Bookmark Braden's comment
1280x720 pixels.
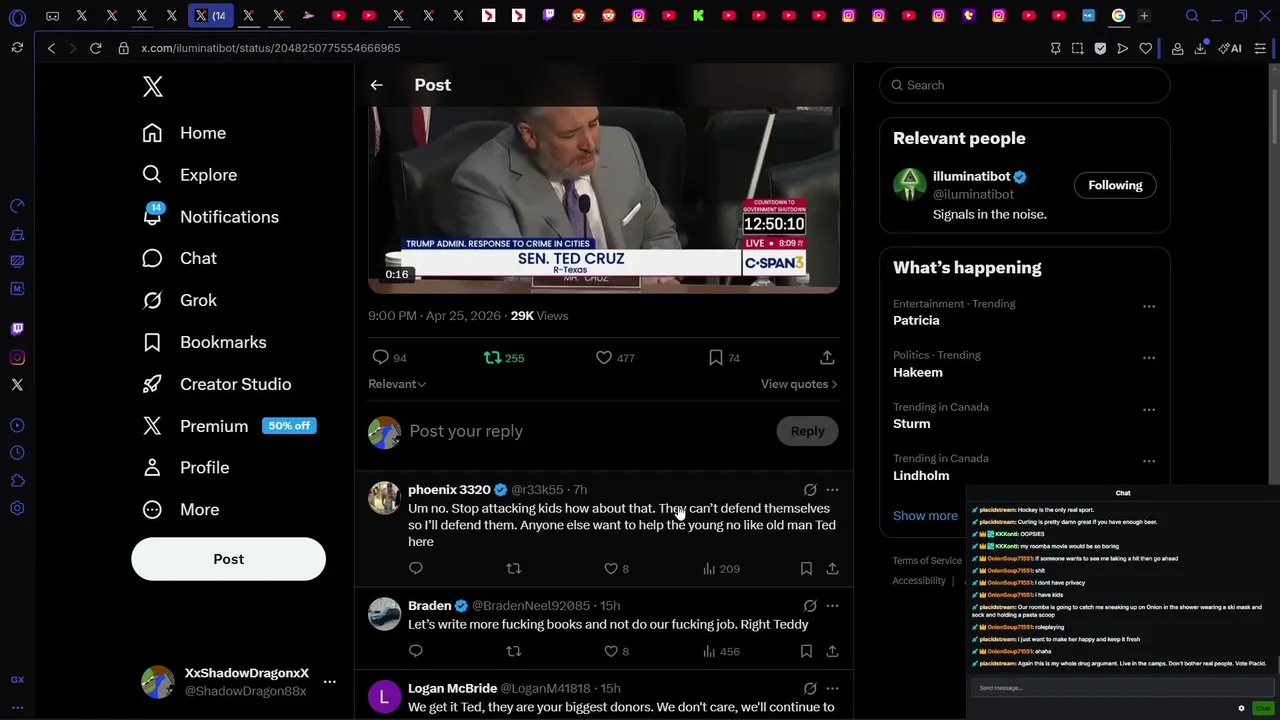pos(806,651)
